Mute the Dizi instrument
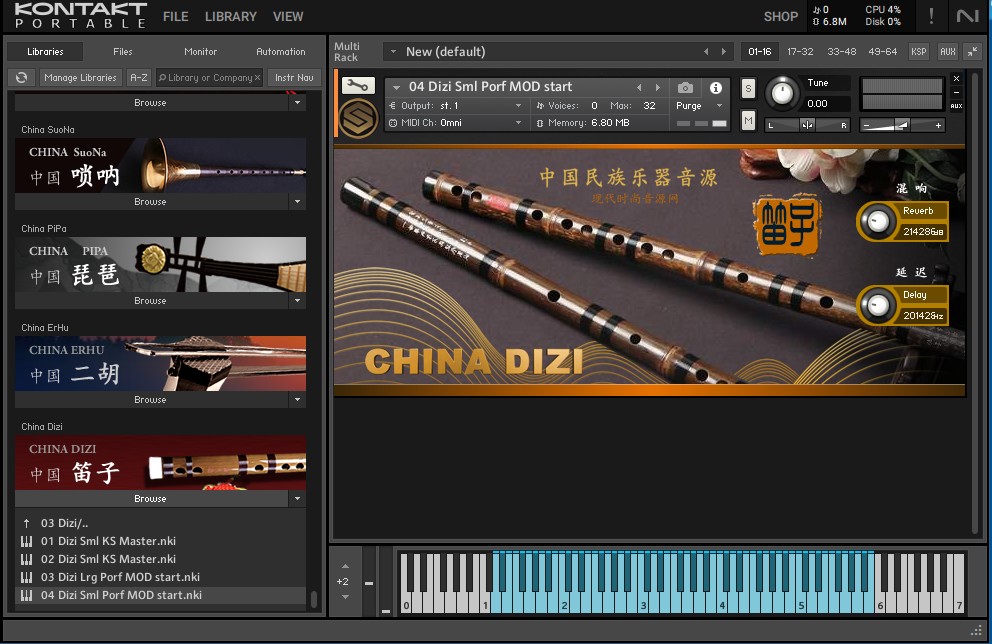This screenshot has width=992, height=644. coord(748,120)
